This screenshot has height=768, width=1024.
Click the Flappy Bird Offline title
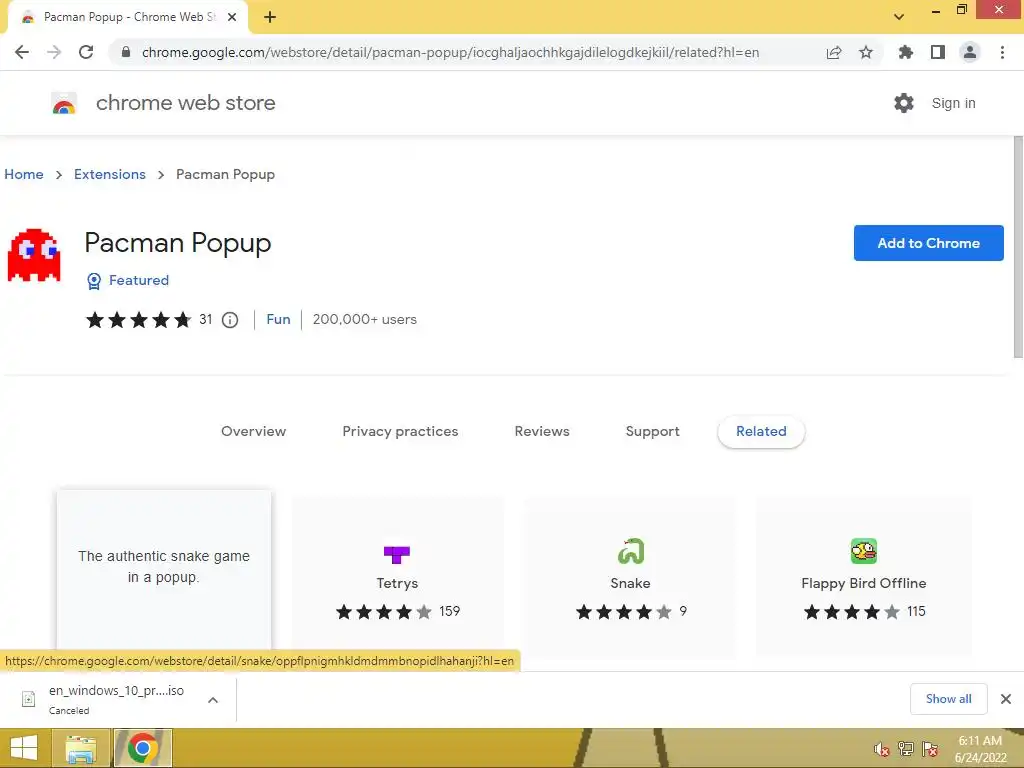tap(863, 583)
